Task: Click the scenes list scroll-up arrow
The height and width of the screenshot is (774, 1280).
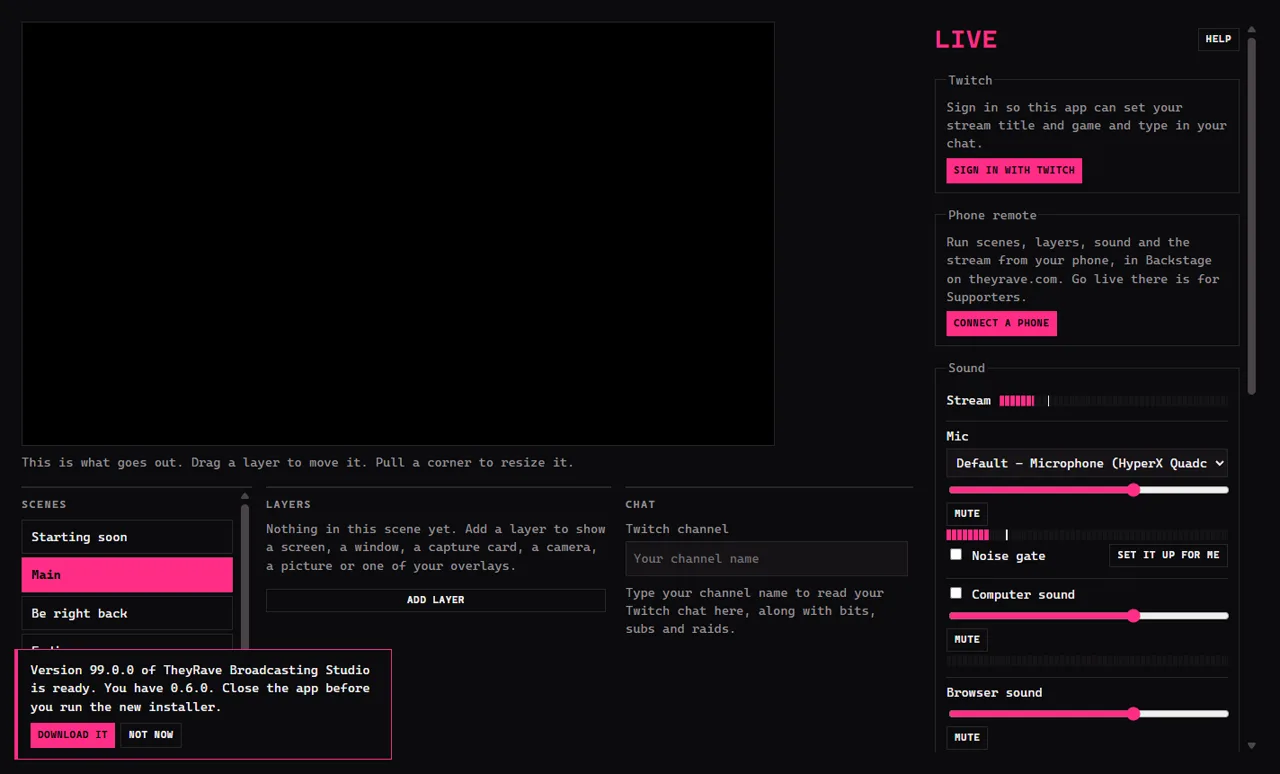Action: tap(245, 496)
